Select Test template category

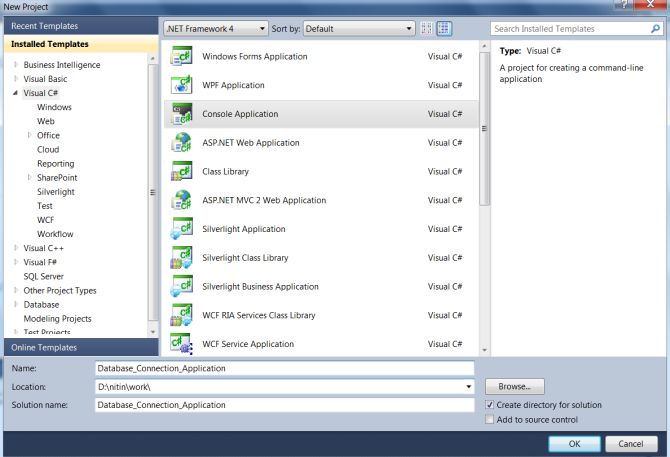click(x=45, y=206)
